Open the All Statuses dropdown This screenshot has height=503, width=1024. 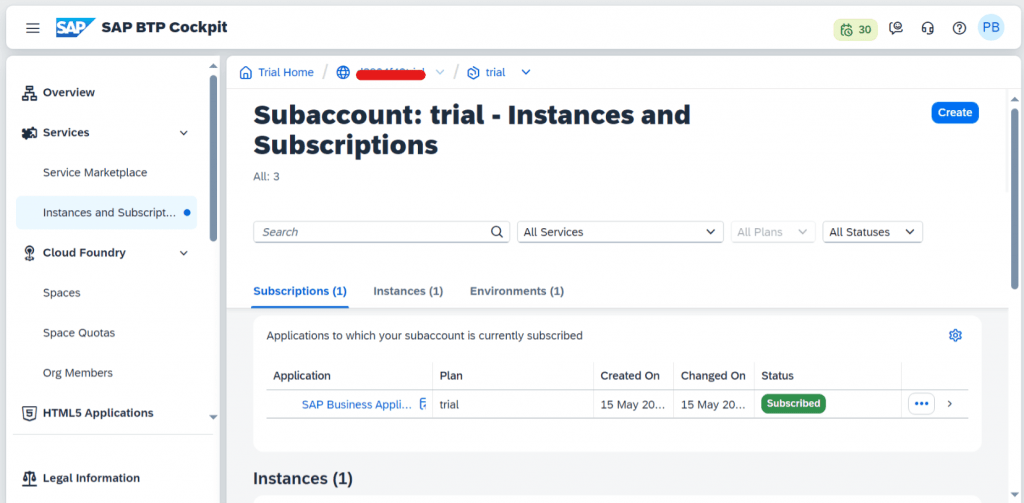coord(872,232)
